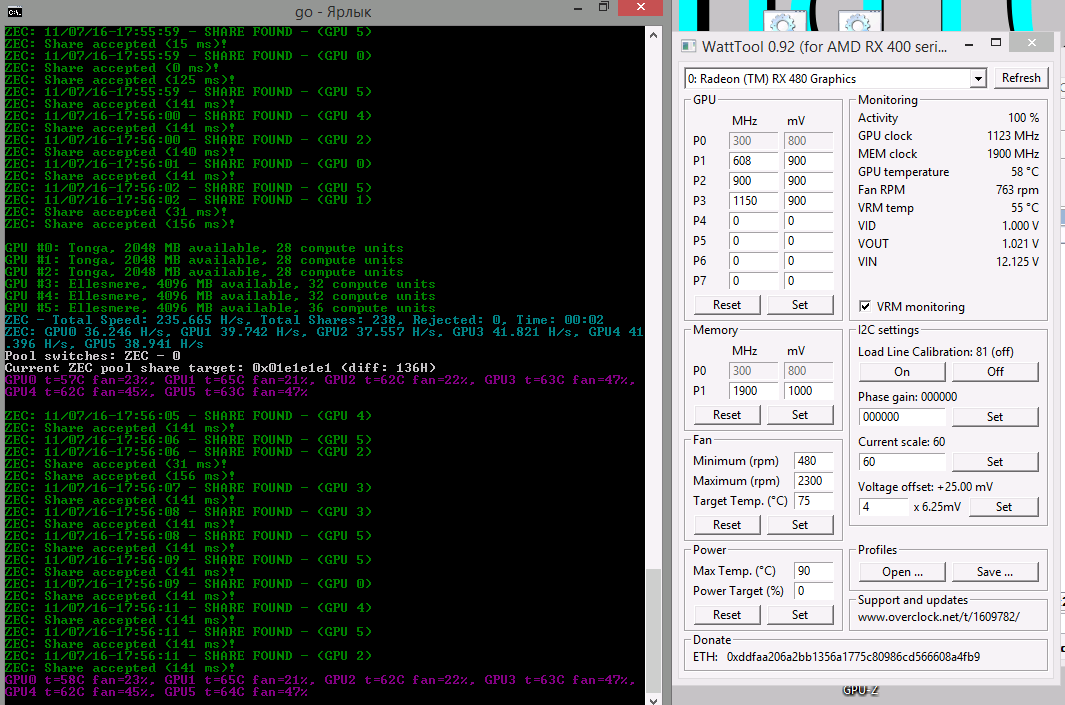Click the Total Speed line in console
This screenshot has width=1065, height=705.
tap(304, 320)
